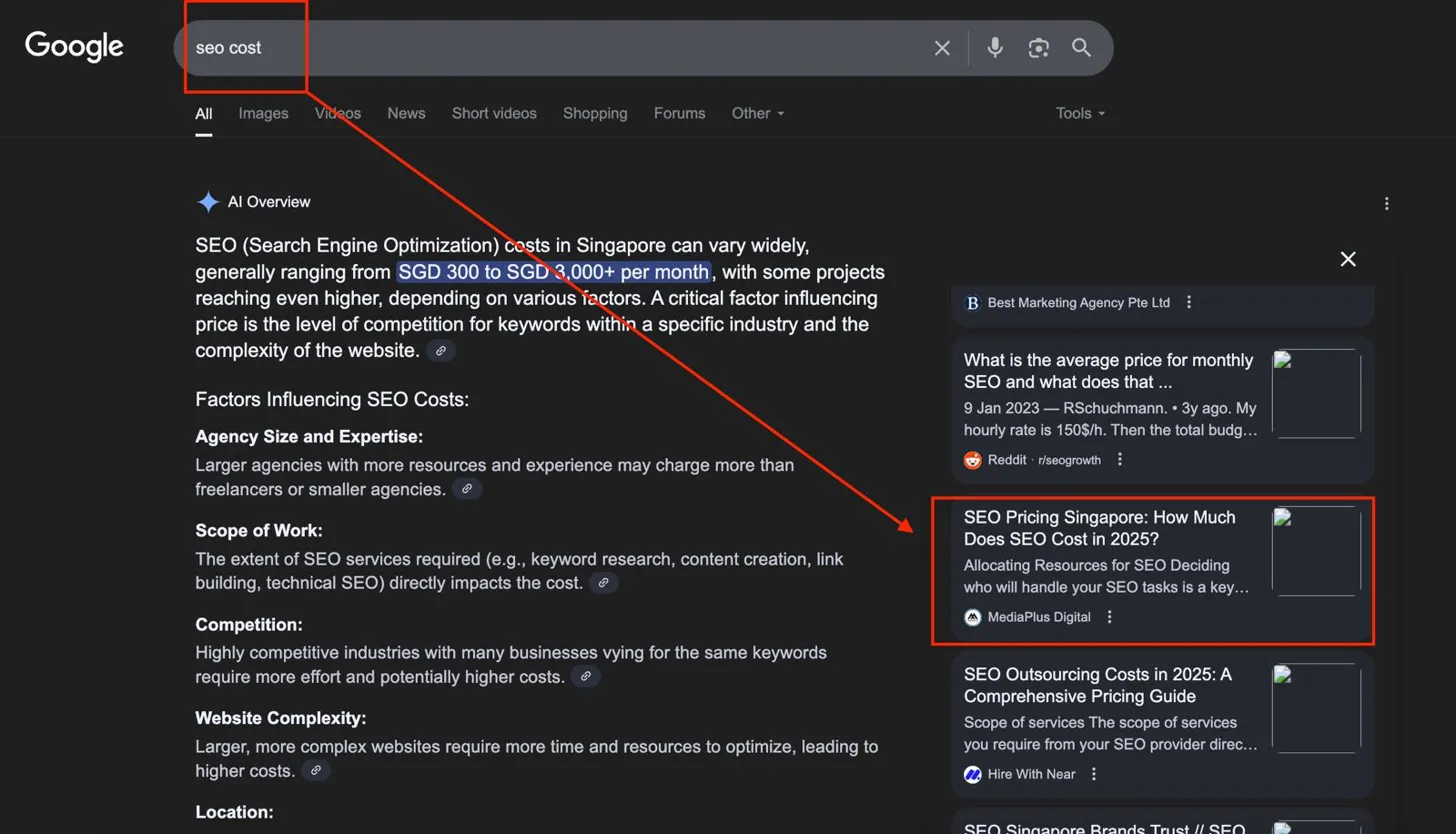The height and width of the screenshot is (834, 1456).
Task: Click highlighted 'SGD 300 to SGD 3,000+ per month'
Action: [554, 272]
